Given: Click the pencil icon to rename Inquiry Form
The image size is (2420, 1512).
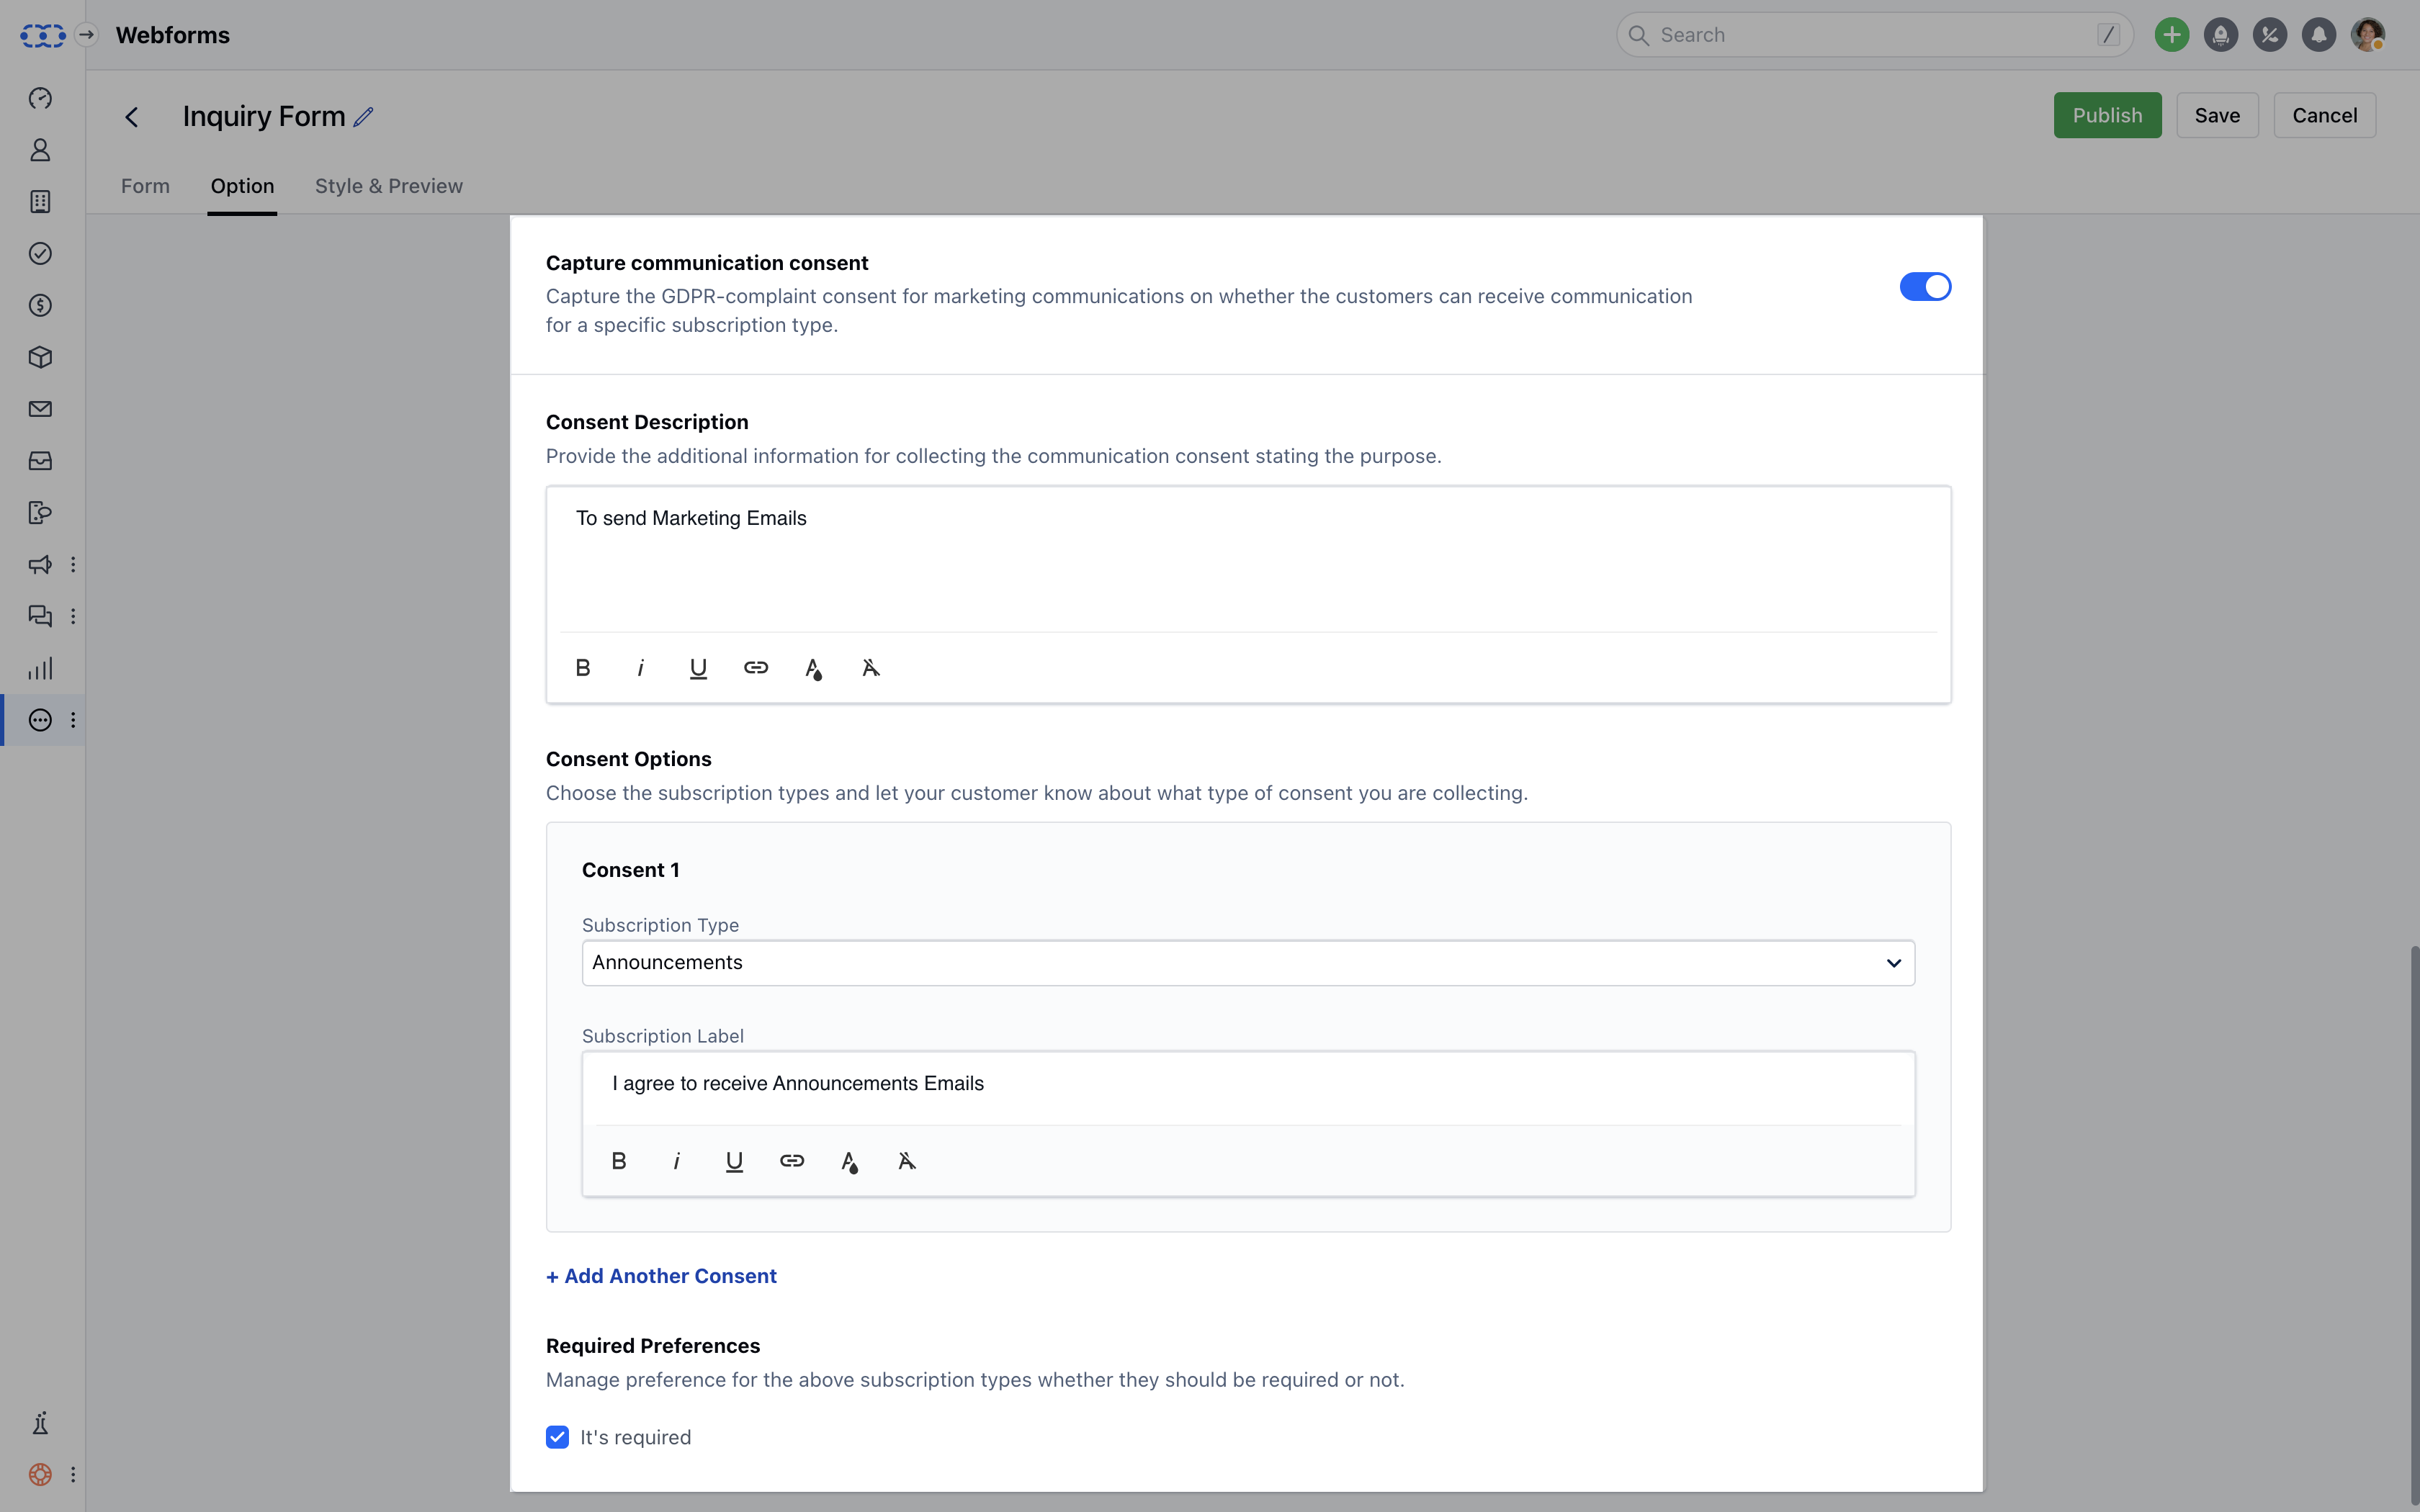Looking at the screenshot, I should click(x=364, y=117).
